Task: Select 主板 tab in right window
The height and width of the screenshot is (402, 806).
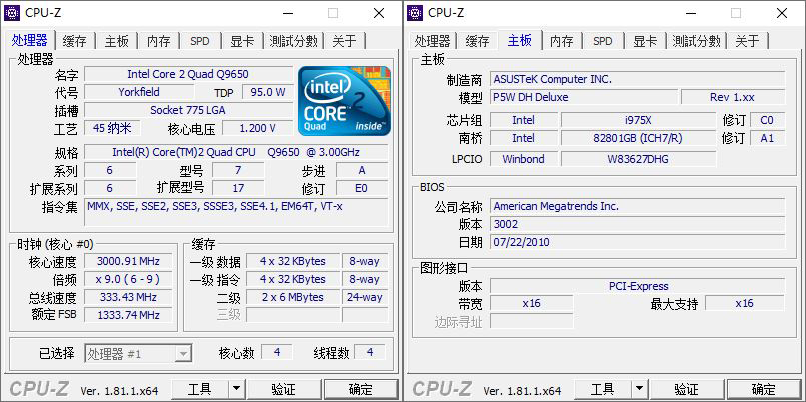Action: pos(520,40)
